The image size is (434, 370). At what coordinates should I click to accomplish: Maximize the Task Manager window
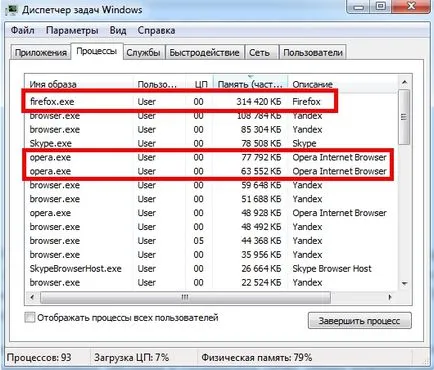coord(381,6)
